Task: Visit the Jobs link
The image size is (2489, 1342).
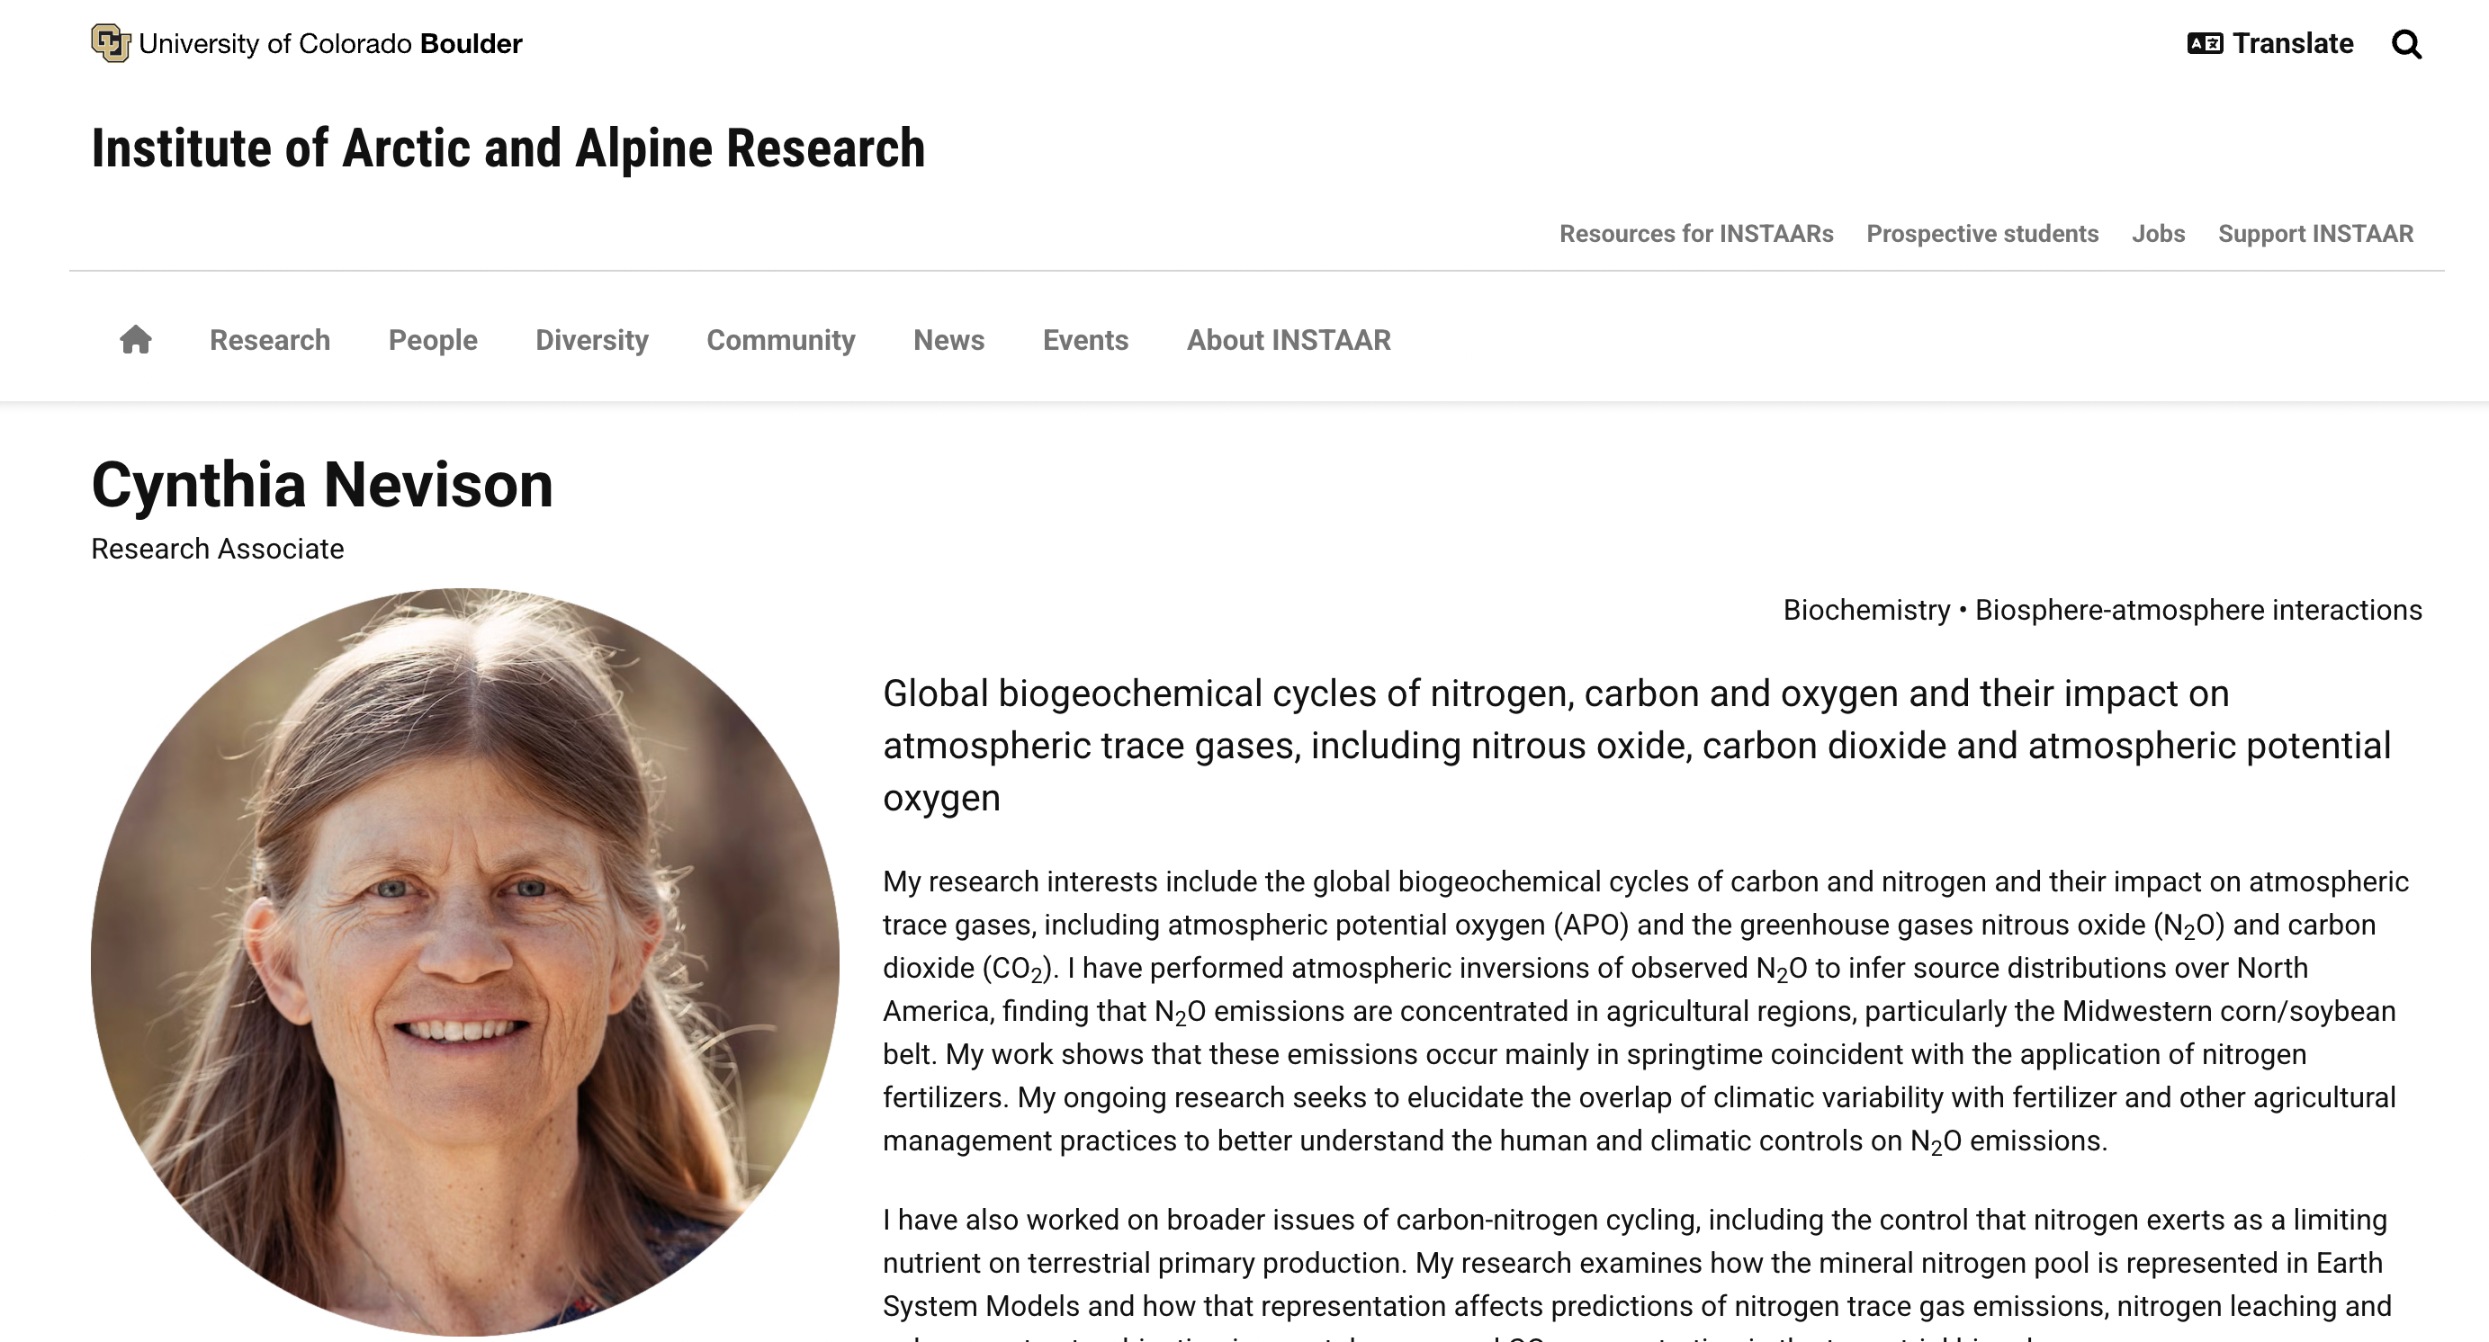Action: (x=2158, y=233)
